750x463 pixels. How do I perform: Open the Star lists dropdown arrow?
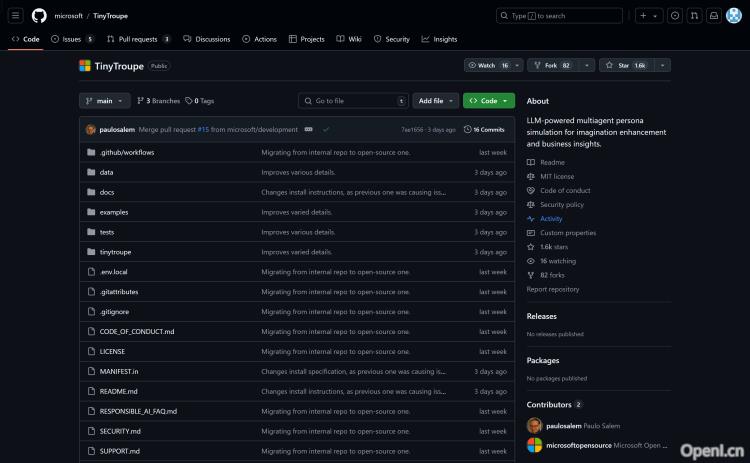[x=662, y=65]
